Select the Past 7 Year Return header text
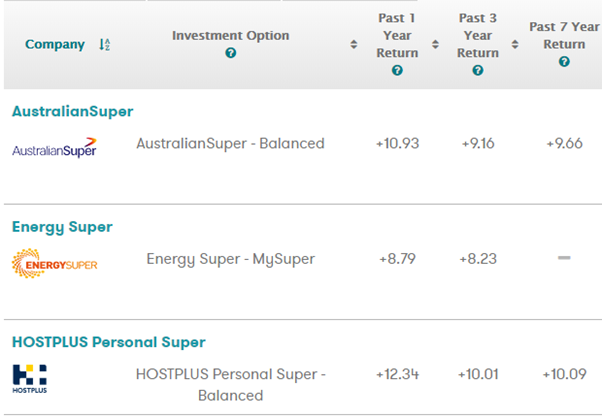602x417 pixels. point(565,35)
